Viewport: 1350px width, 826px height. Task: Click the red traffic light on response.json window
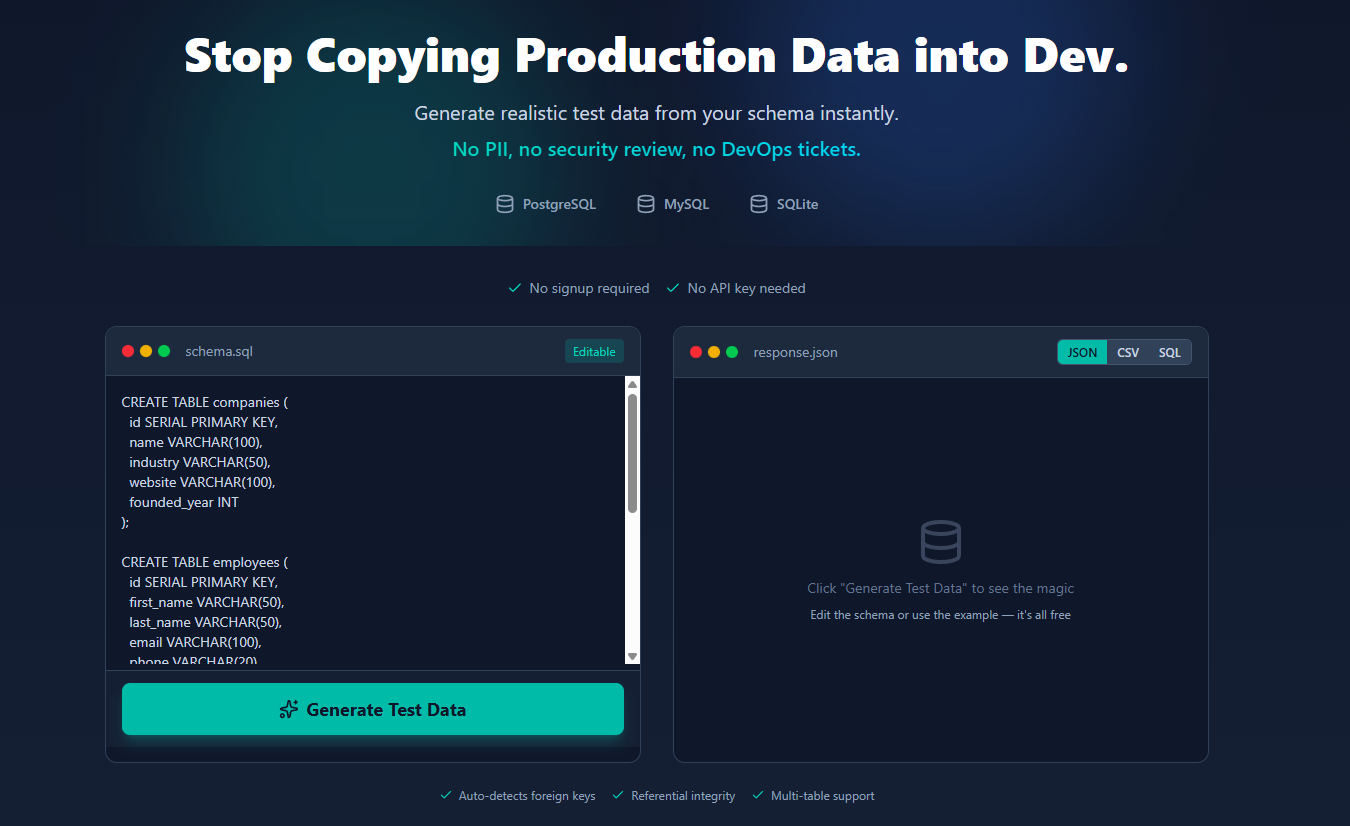point(695,352)
